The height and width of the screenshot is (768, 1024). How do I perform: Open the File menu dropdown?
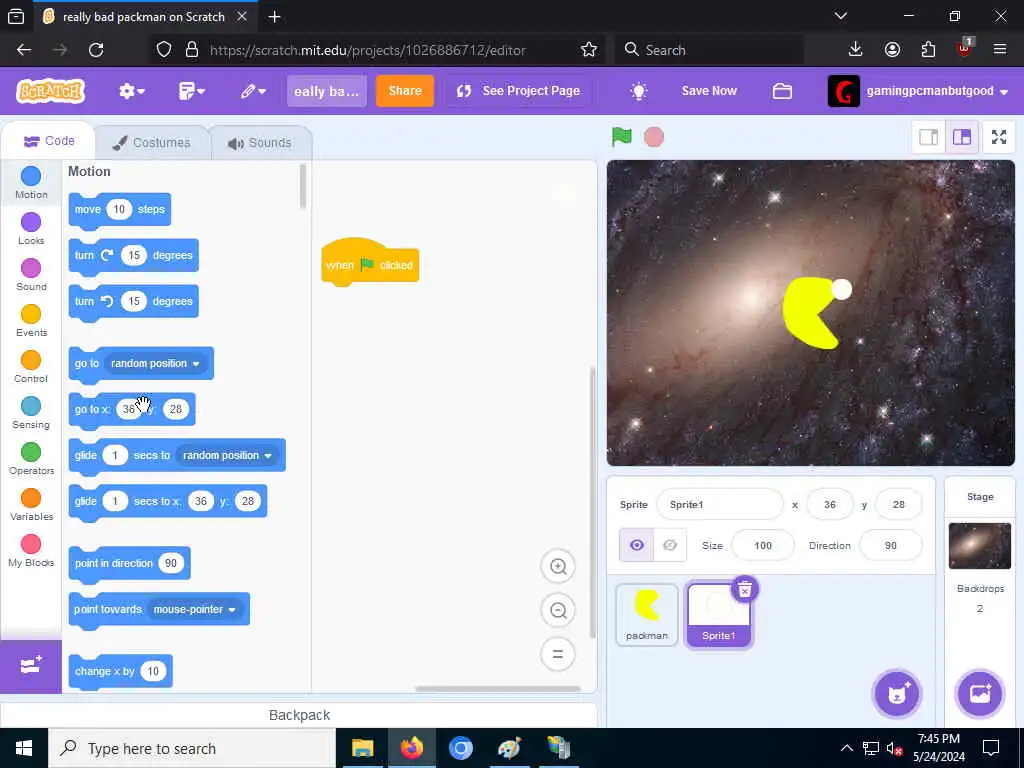coord(191,91)
